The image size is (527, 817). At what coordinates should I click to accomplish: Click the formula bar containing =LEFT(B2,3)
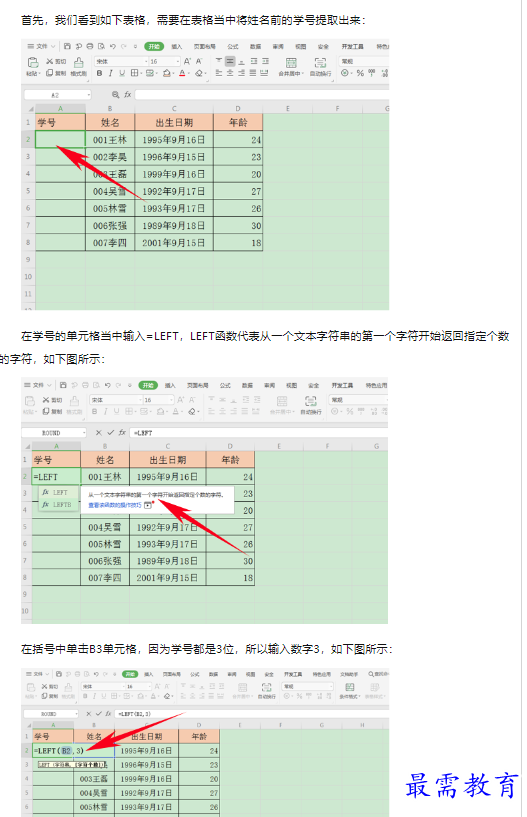pyautogui.click(x=252, y=714)
